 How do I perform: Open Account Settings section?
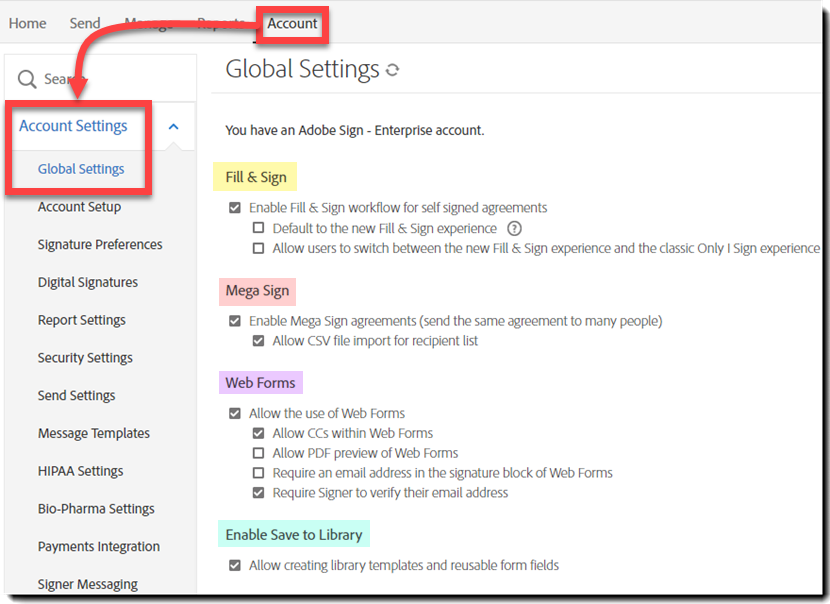tap(73, 126)
